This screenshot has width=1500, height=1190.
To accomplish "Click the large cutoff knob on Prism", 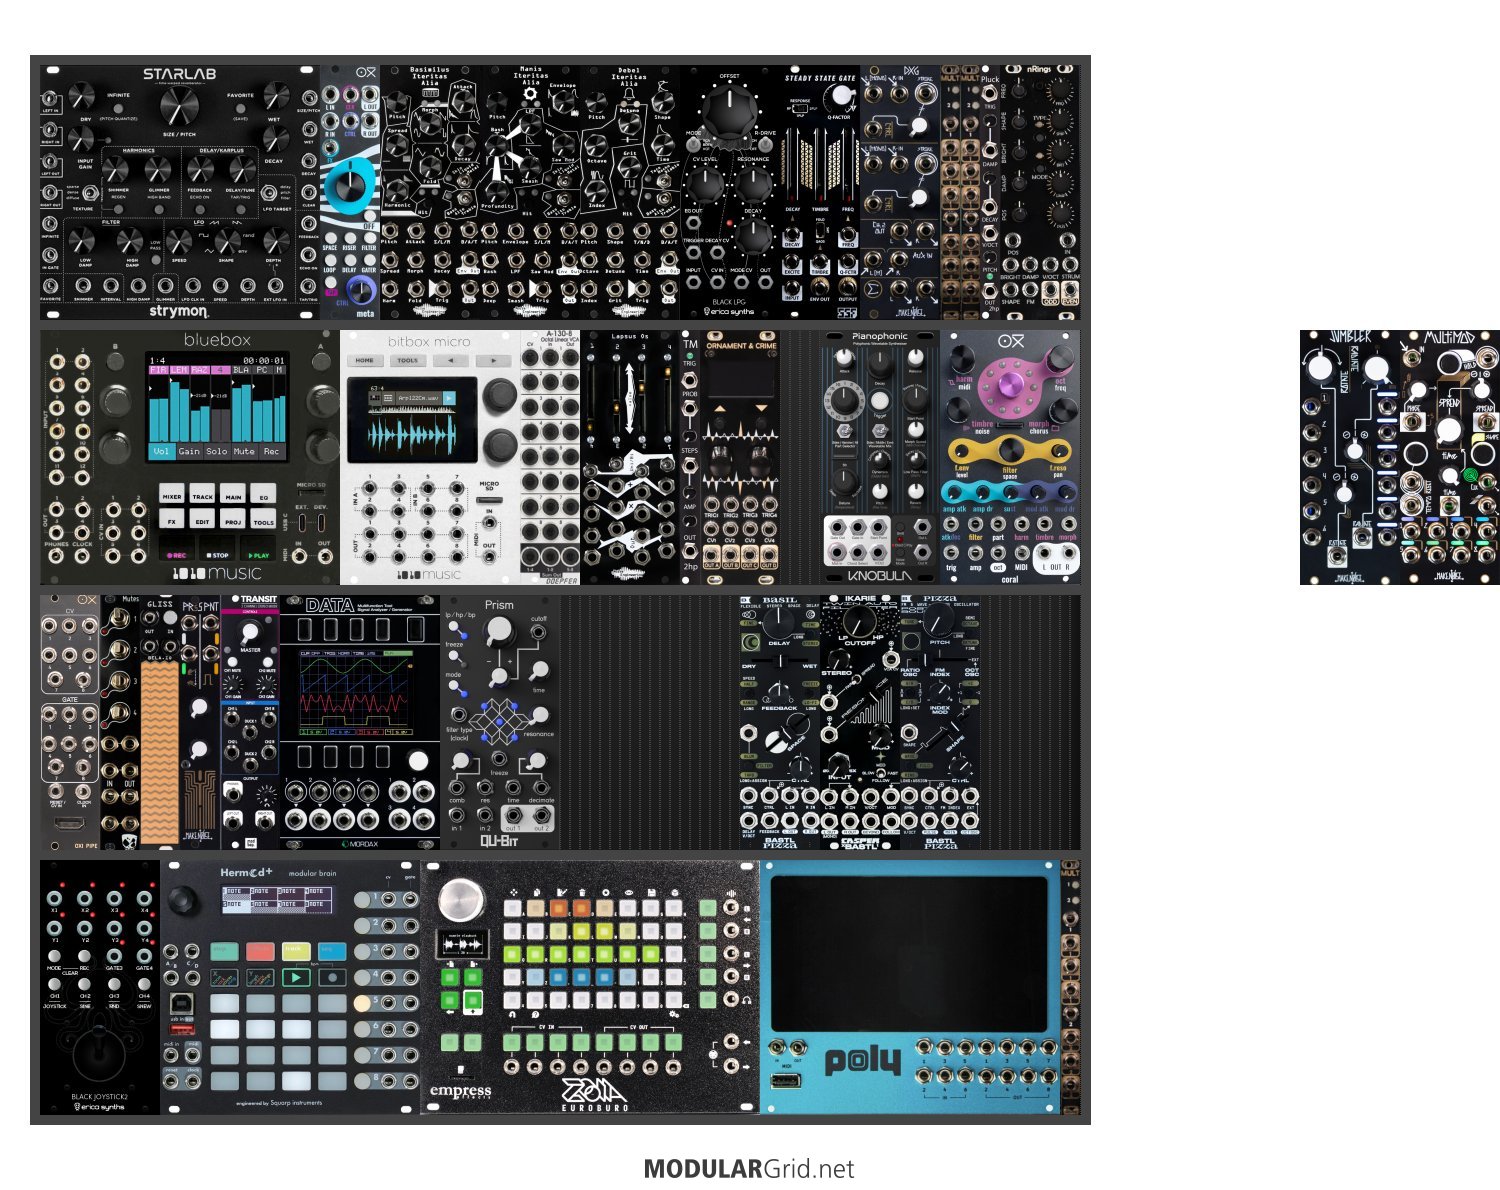I will pos(499,628).
